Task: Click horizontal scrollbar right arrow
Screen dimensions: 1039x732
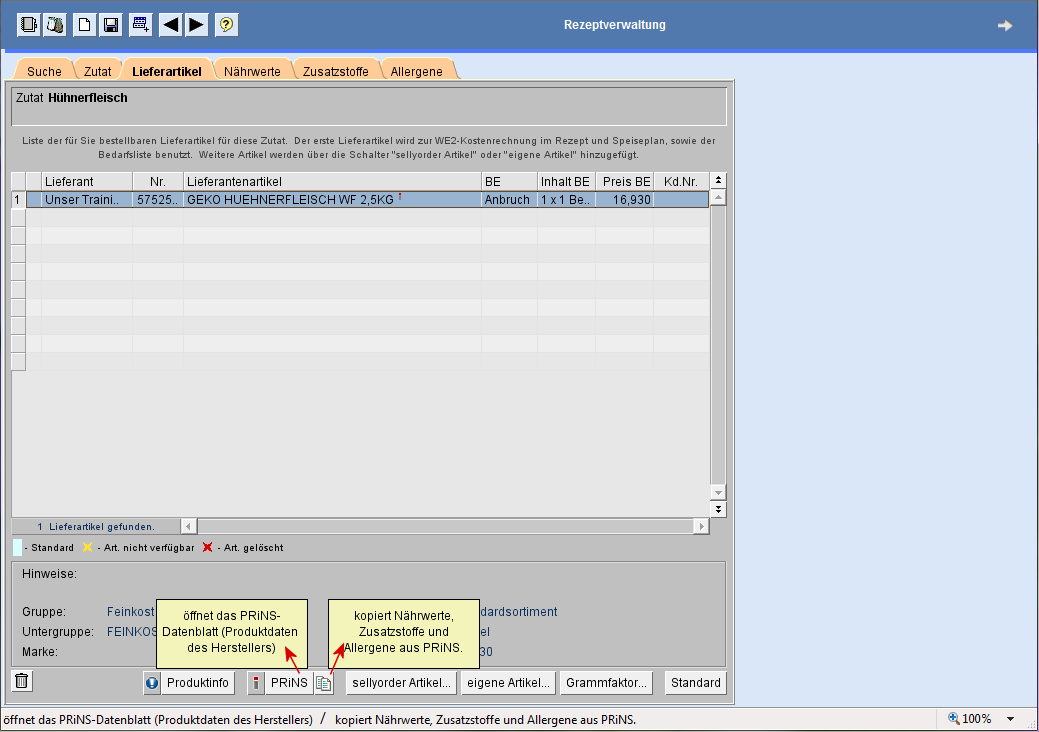Action: coord(701,526)
